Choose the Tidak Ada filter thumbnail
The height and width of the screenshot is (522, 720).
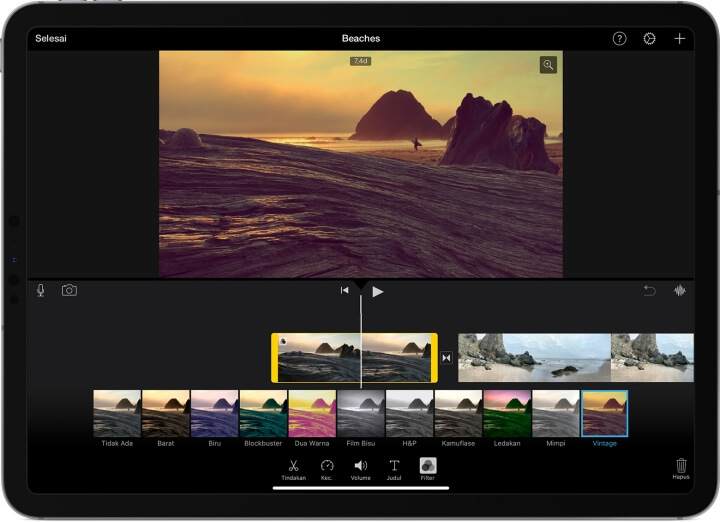[117, 414]
